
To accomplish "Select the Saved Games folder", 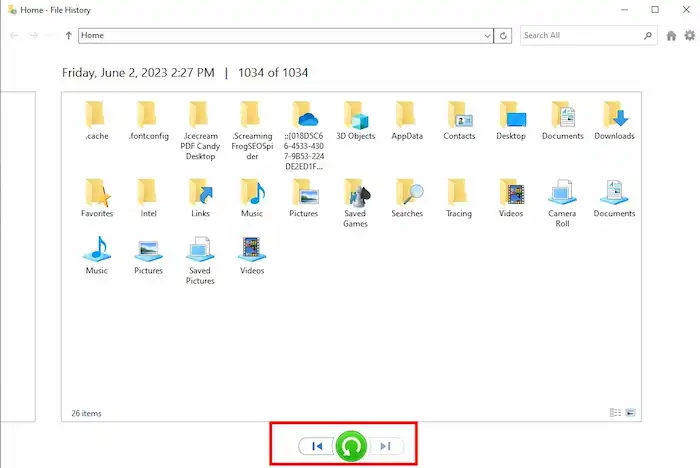I will point(355,203).
